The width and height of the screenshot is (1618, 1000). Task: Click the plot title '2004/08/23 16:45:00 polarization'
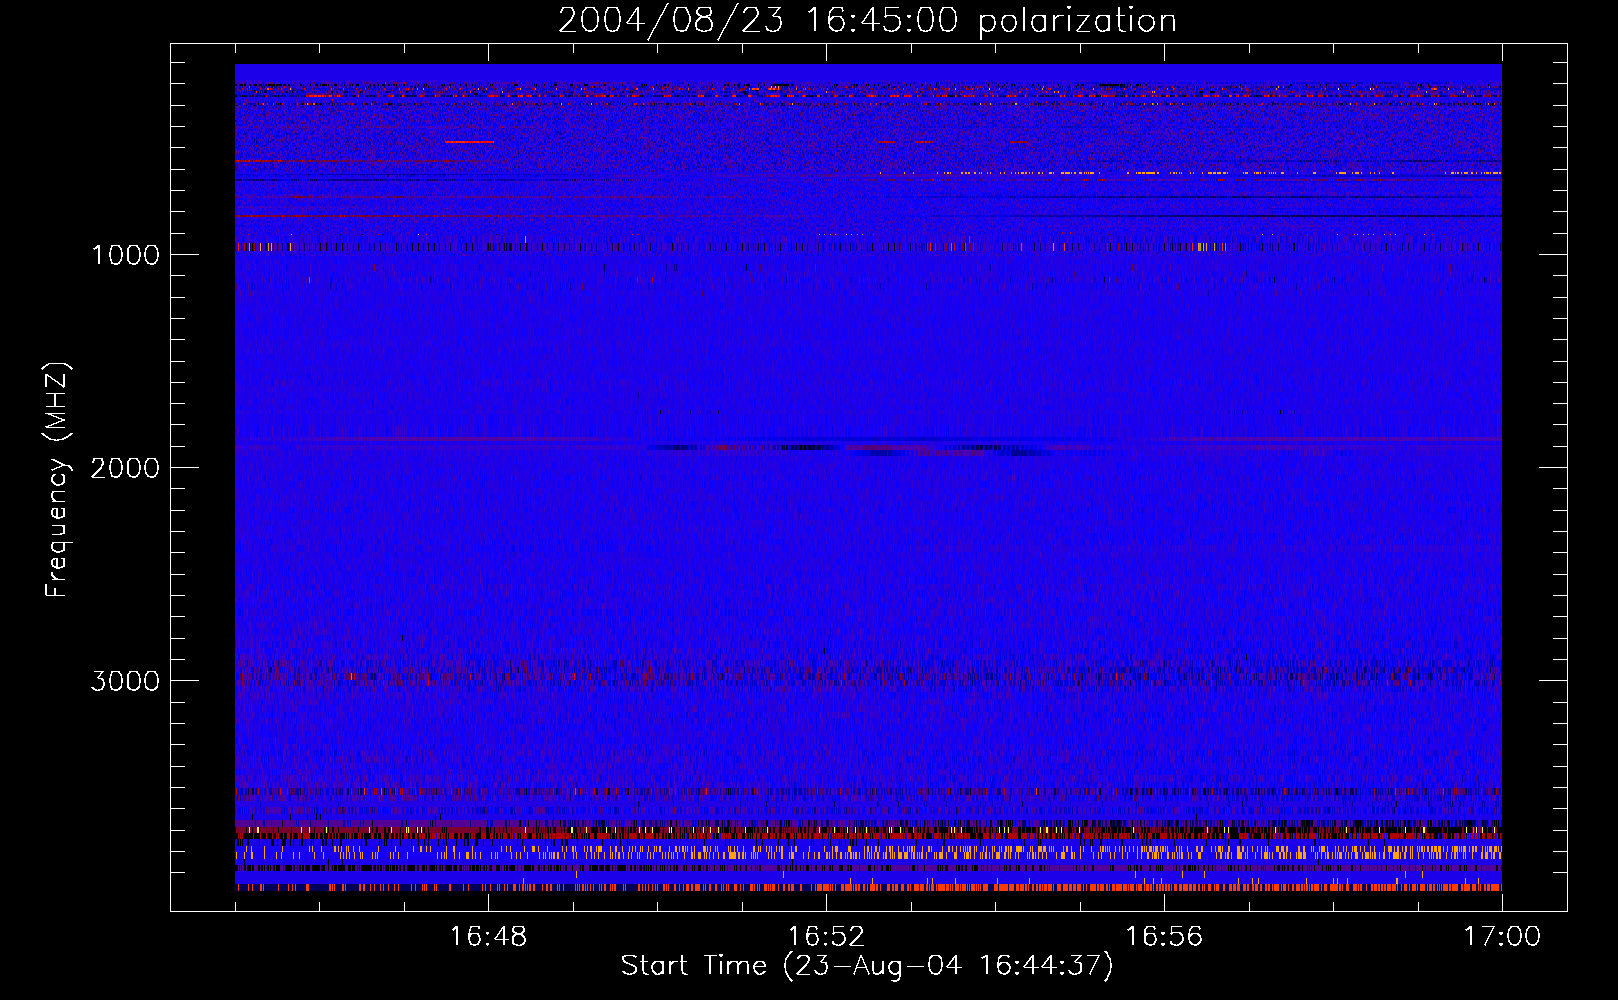click(x=867, y=21)
